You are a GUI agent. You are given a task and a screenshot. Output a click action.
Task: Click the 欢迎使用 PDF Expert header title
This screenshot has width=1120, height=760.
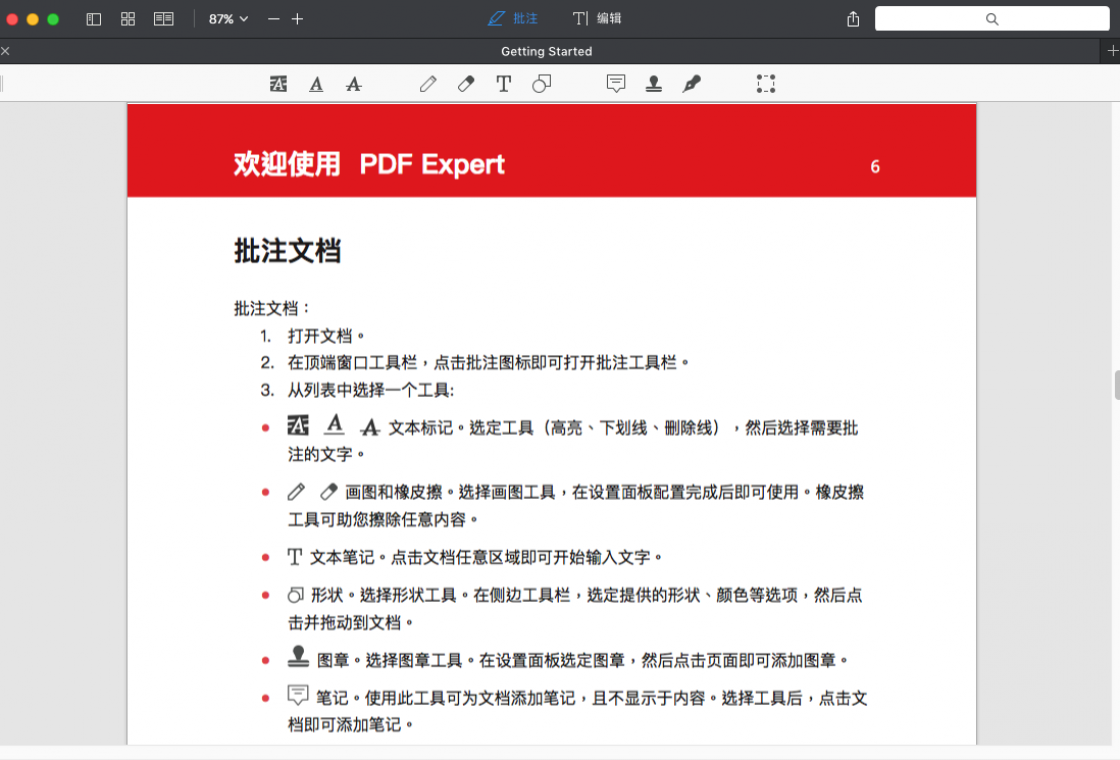click(369, 164)
